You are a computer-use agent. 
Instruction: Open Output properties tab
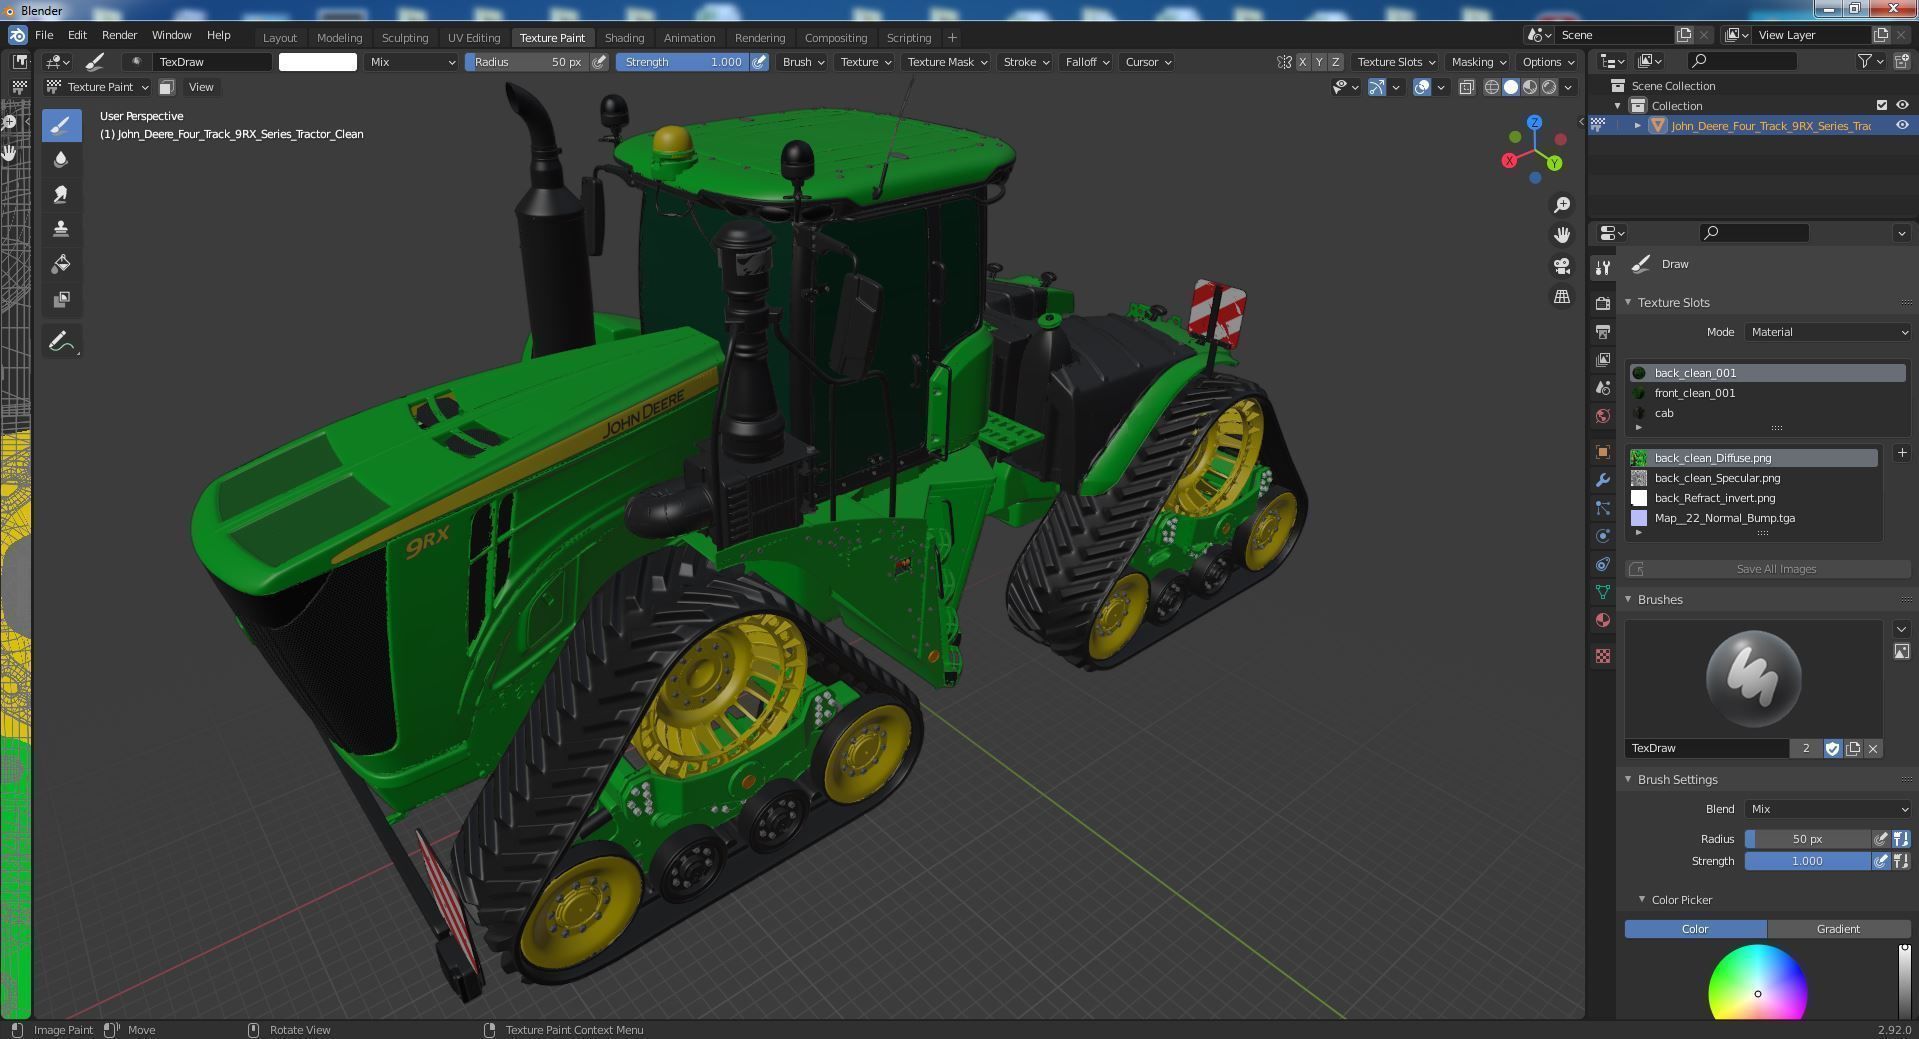[x=1603, y=331]
